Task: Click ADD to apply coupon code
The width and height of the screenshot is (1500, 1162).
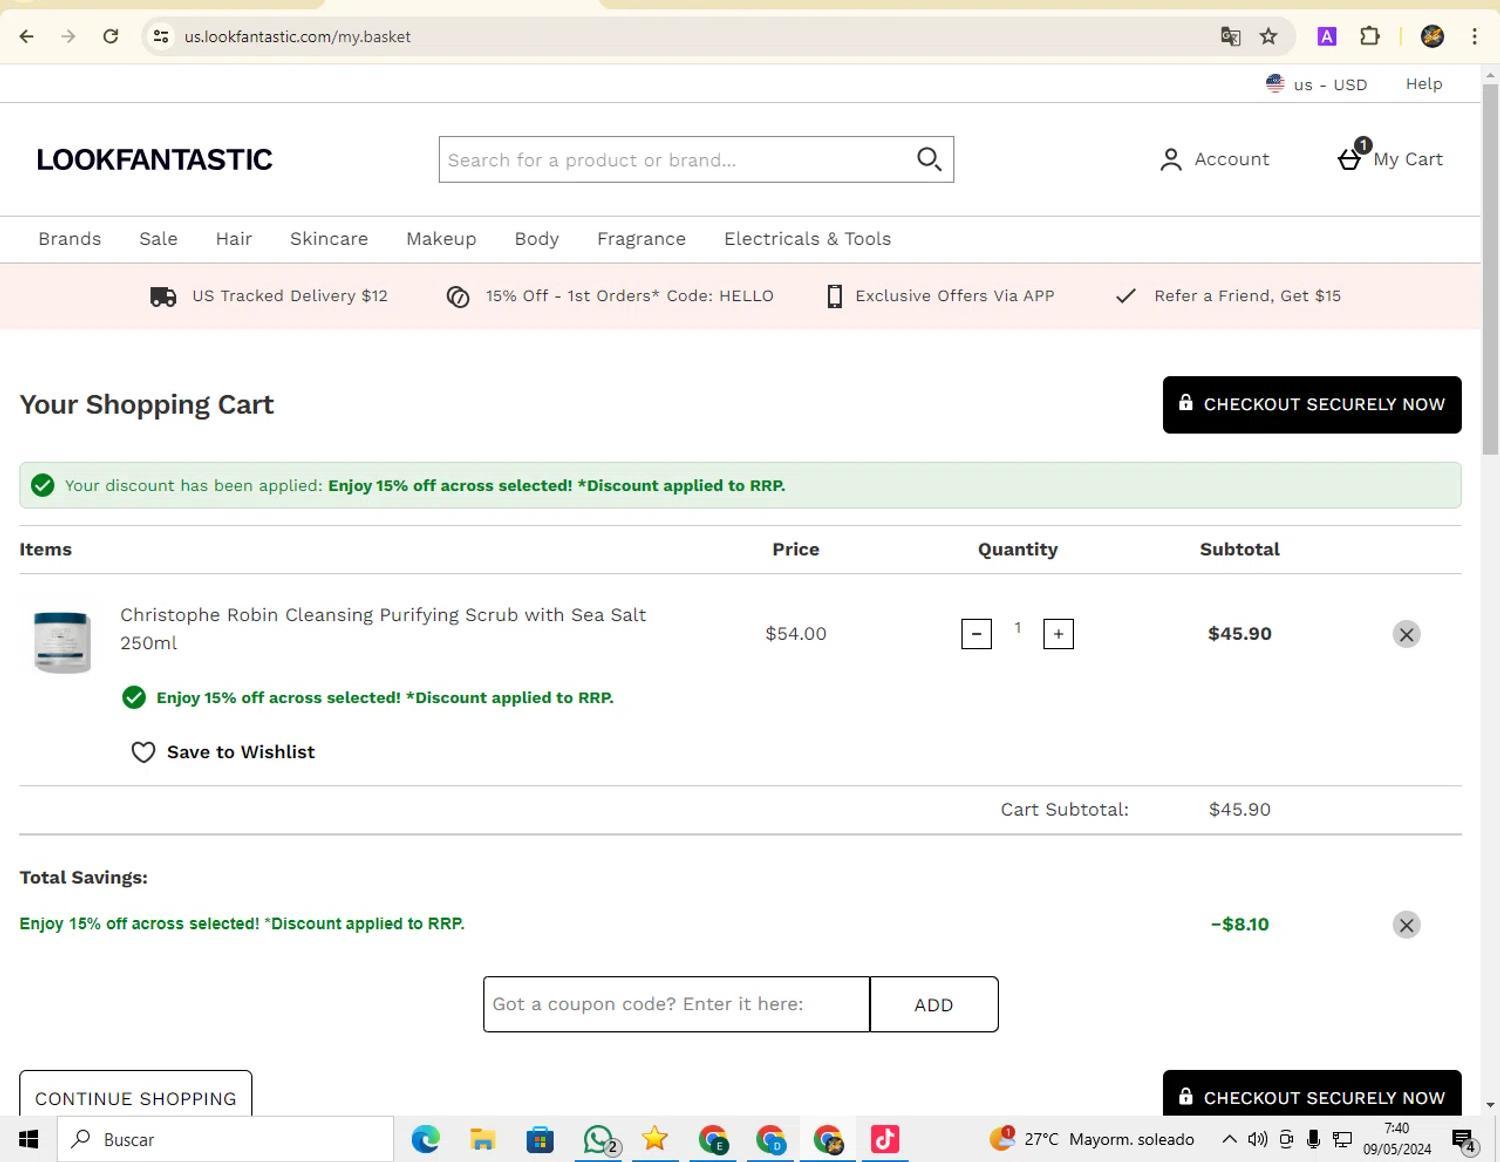Action: pos(934,1005)
